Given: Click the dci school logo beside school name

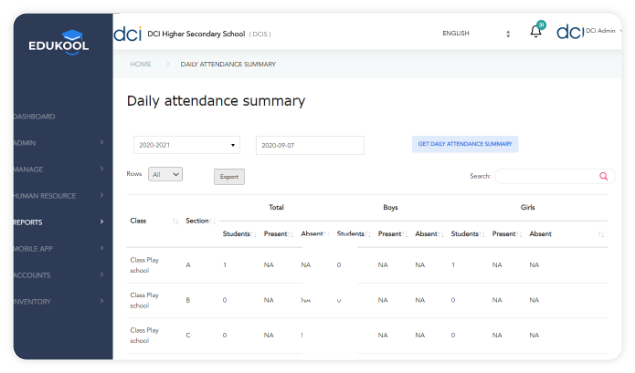Looking at the screenshot, I should coord(128,34).
